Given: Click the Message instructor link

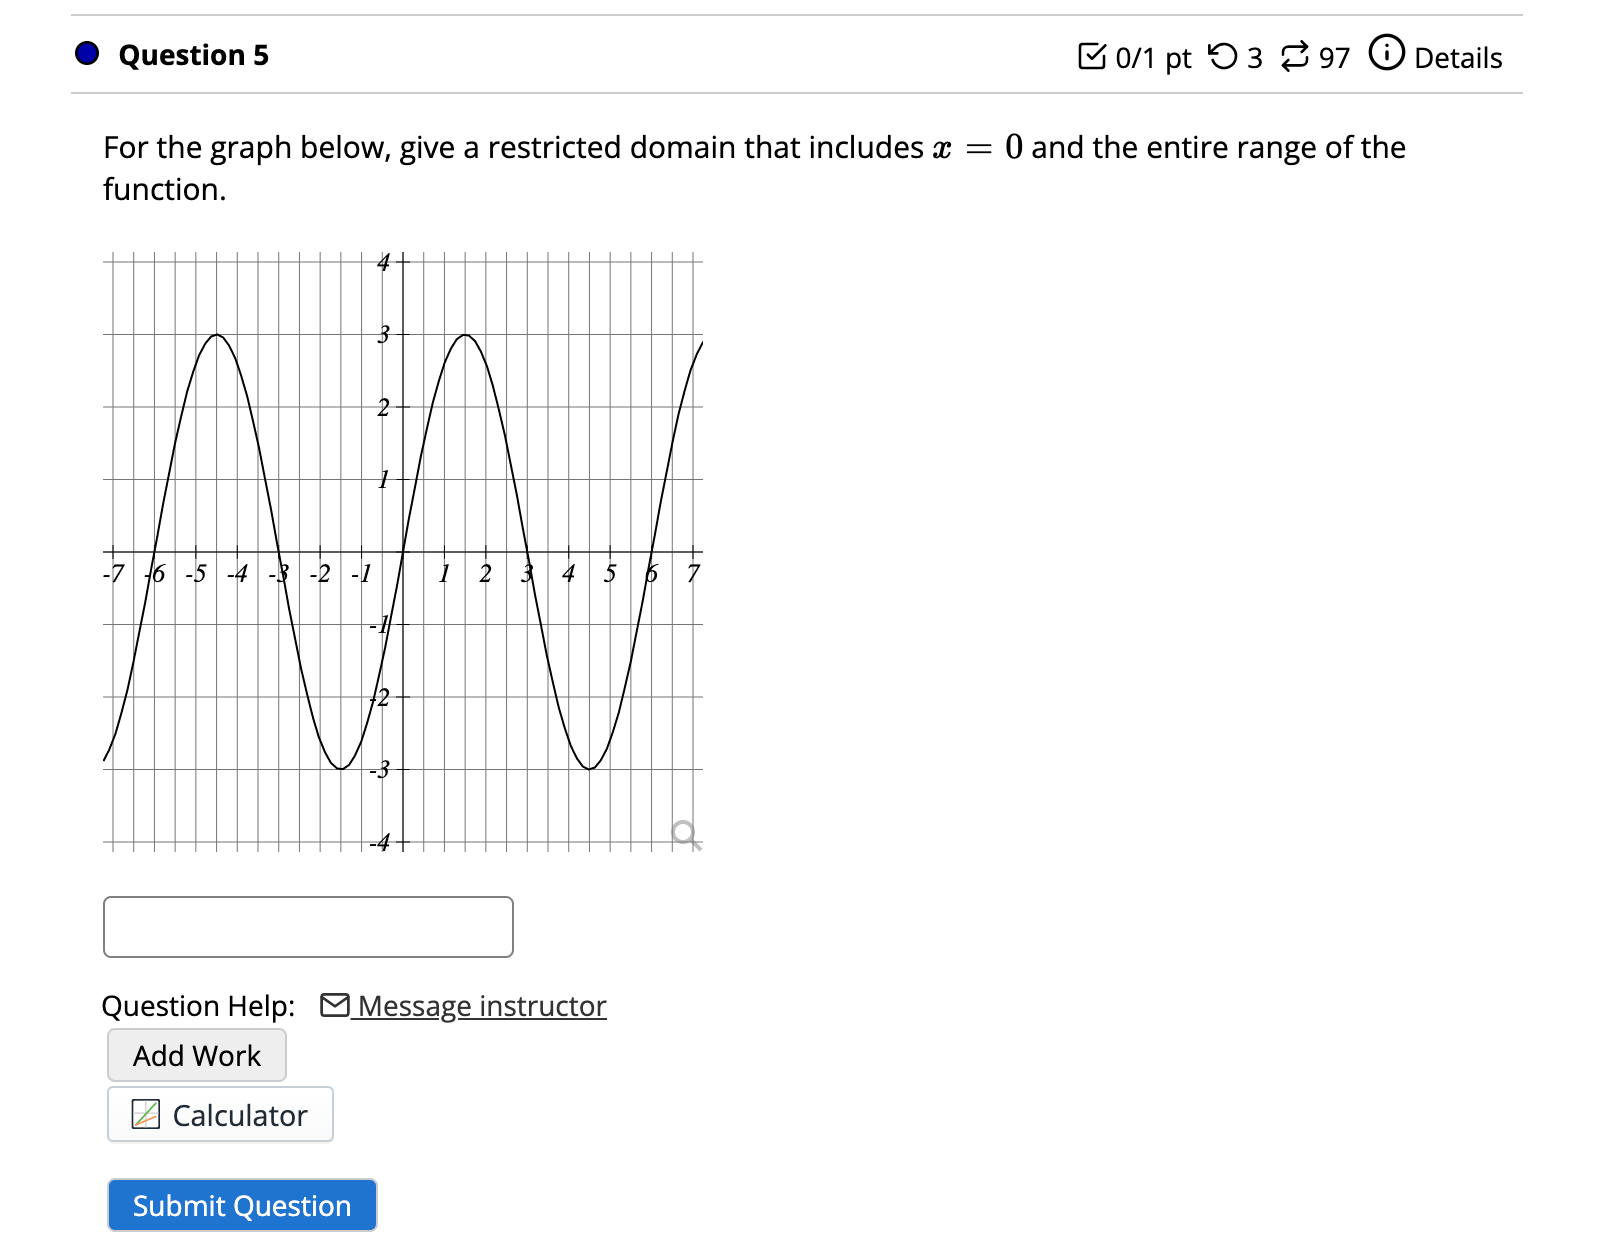Looking at the screenshot, I should (480, 1006).
